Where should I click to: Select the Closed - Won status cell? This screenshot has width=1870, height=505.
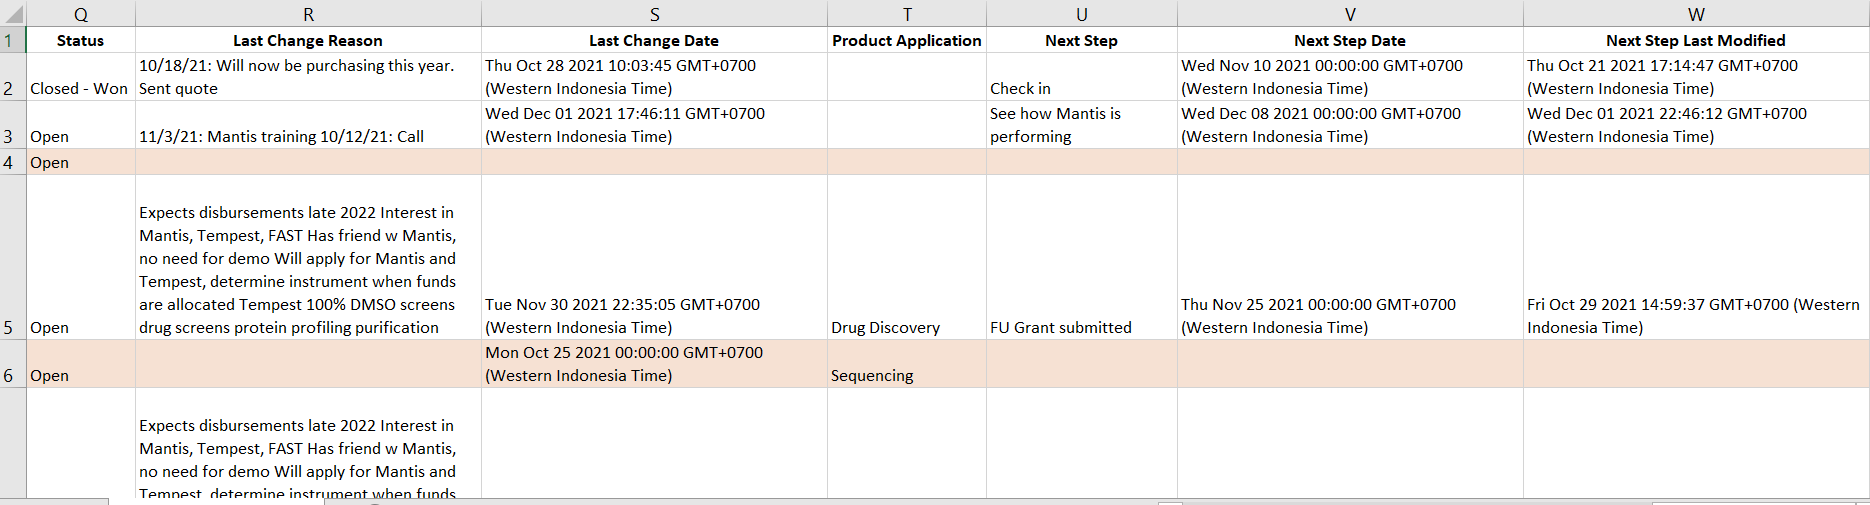81,77
